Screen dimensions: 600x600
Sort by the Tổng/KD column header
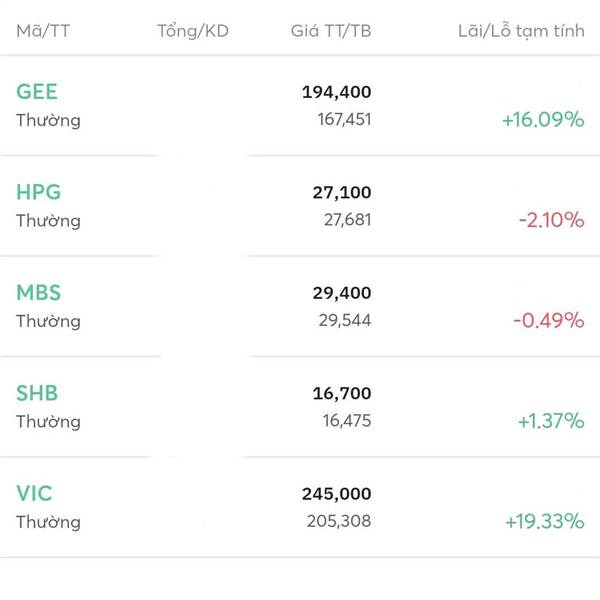tap(193, 31)
